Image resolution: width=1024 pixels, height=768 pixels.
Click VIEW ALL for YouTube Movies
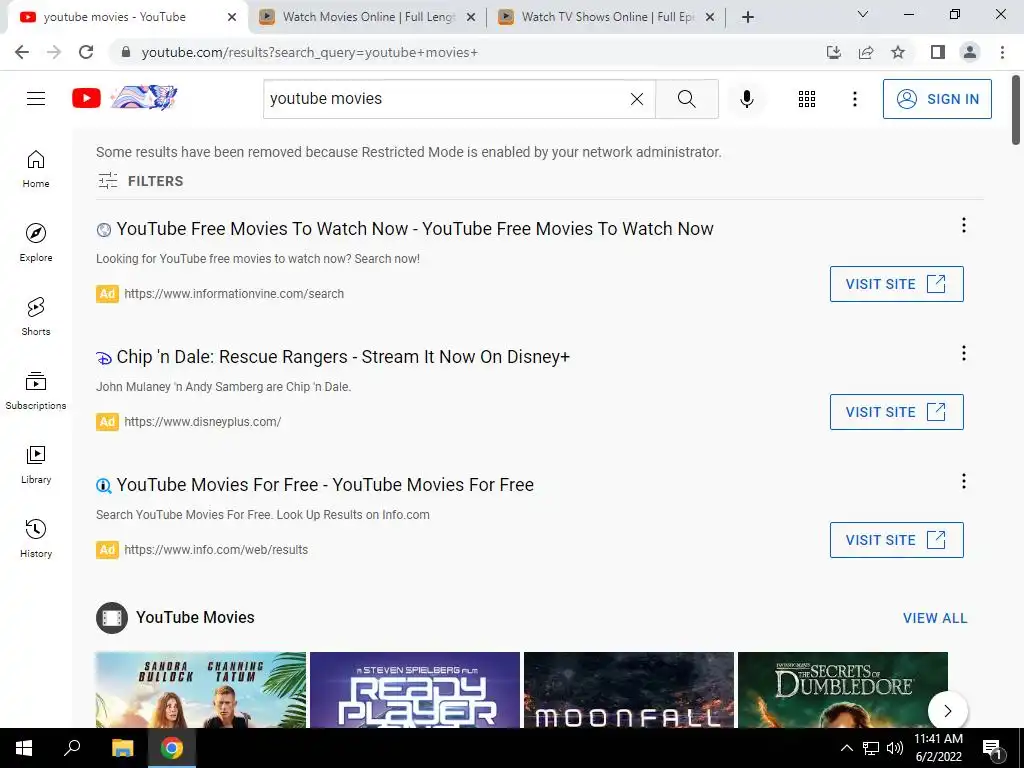pyautogui.click(x=935, y=618)
